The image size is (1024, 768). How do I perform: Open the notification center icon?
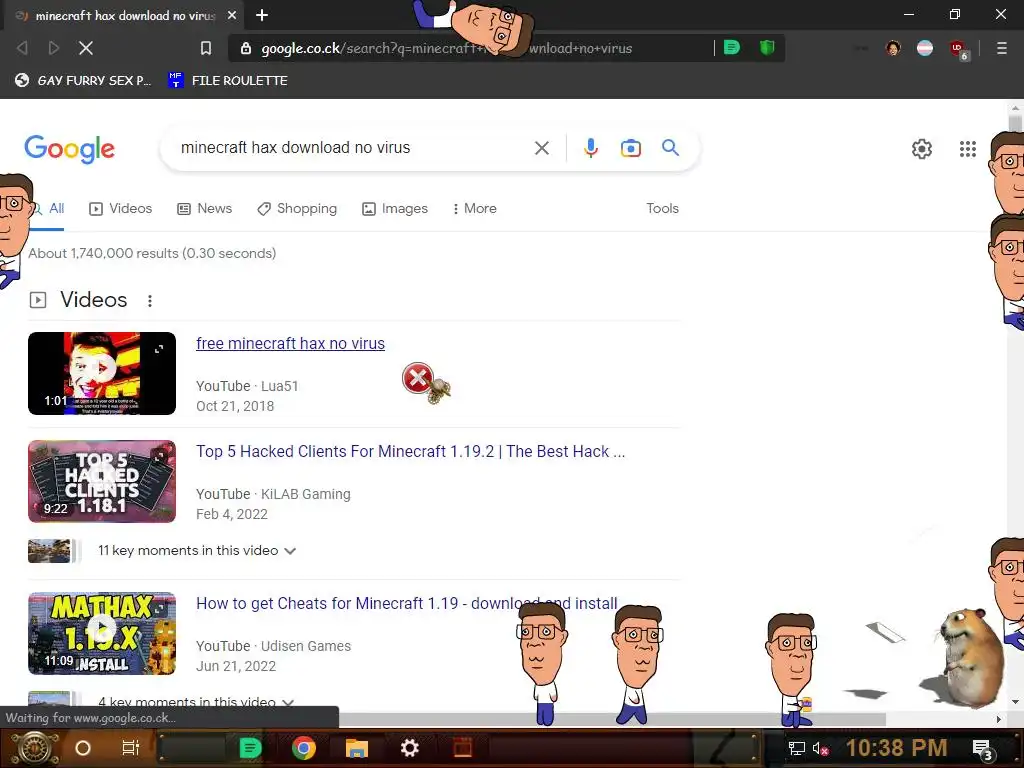coord(984,749)
